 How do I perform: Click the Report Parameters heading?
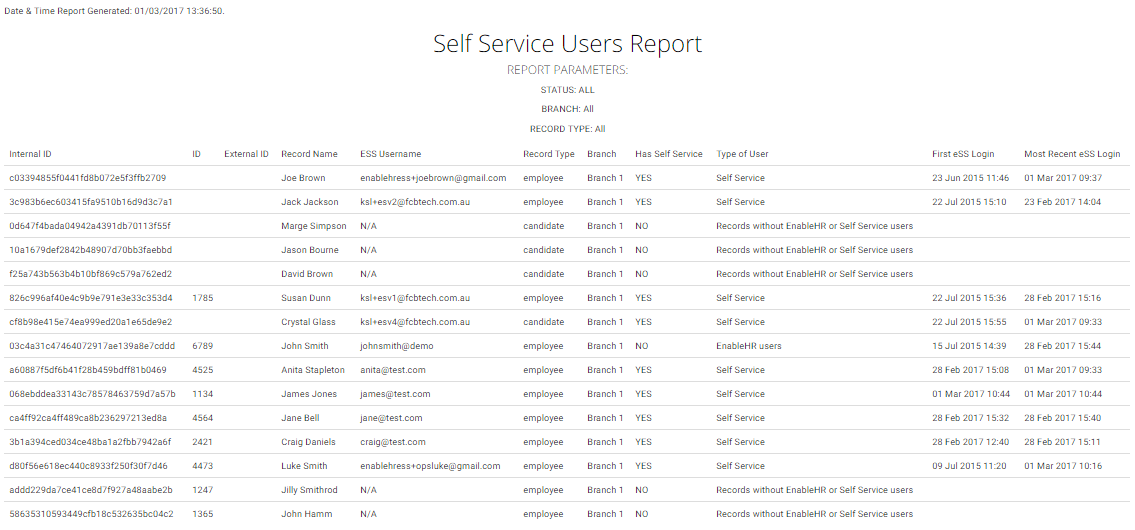[567, 70]
